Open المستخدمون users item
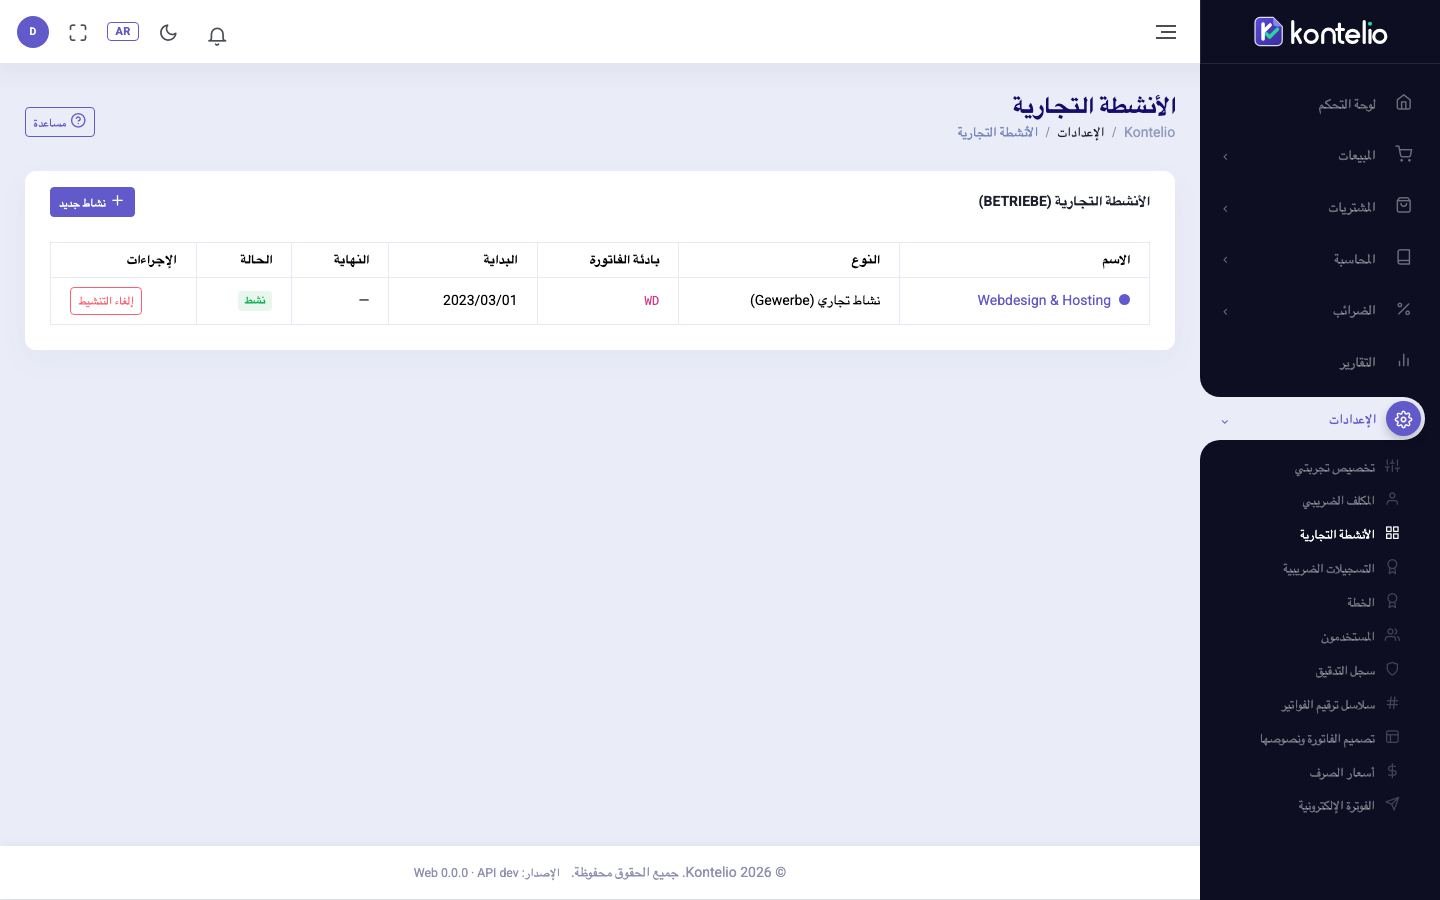This screenshot has height=900, width=1440. [1360, 636]
